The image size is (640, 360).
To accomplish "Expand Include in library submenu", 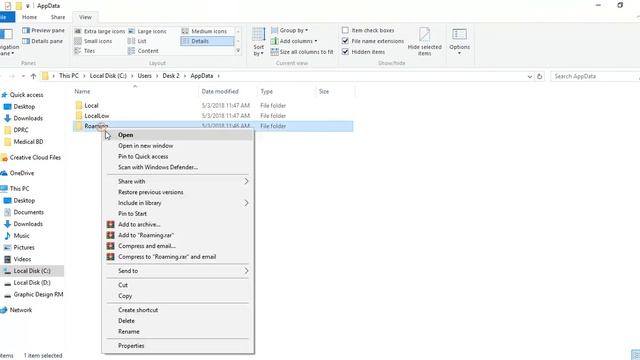I will coord(178,203).
